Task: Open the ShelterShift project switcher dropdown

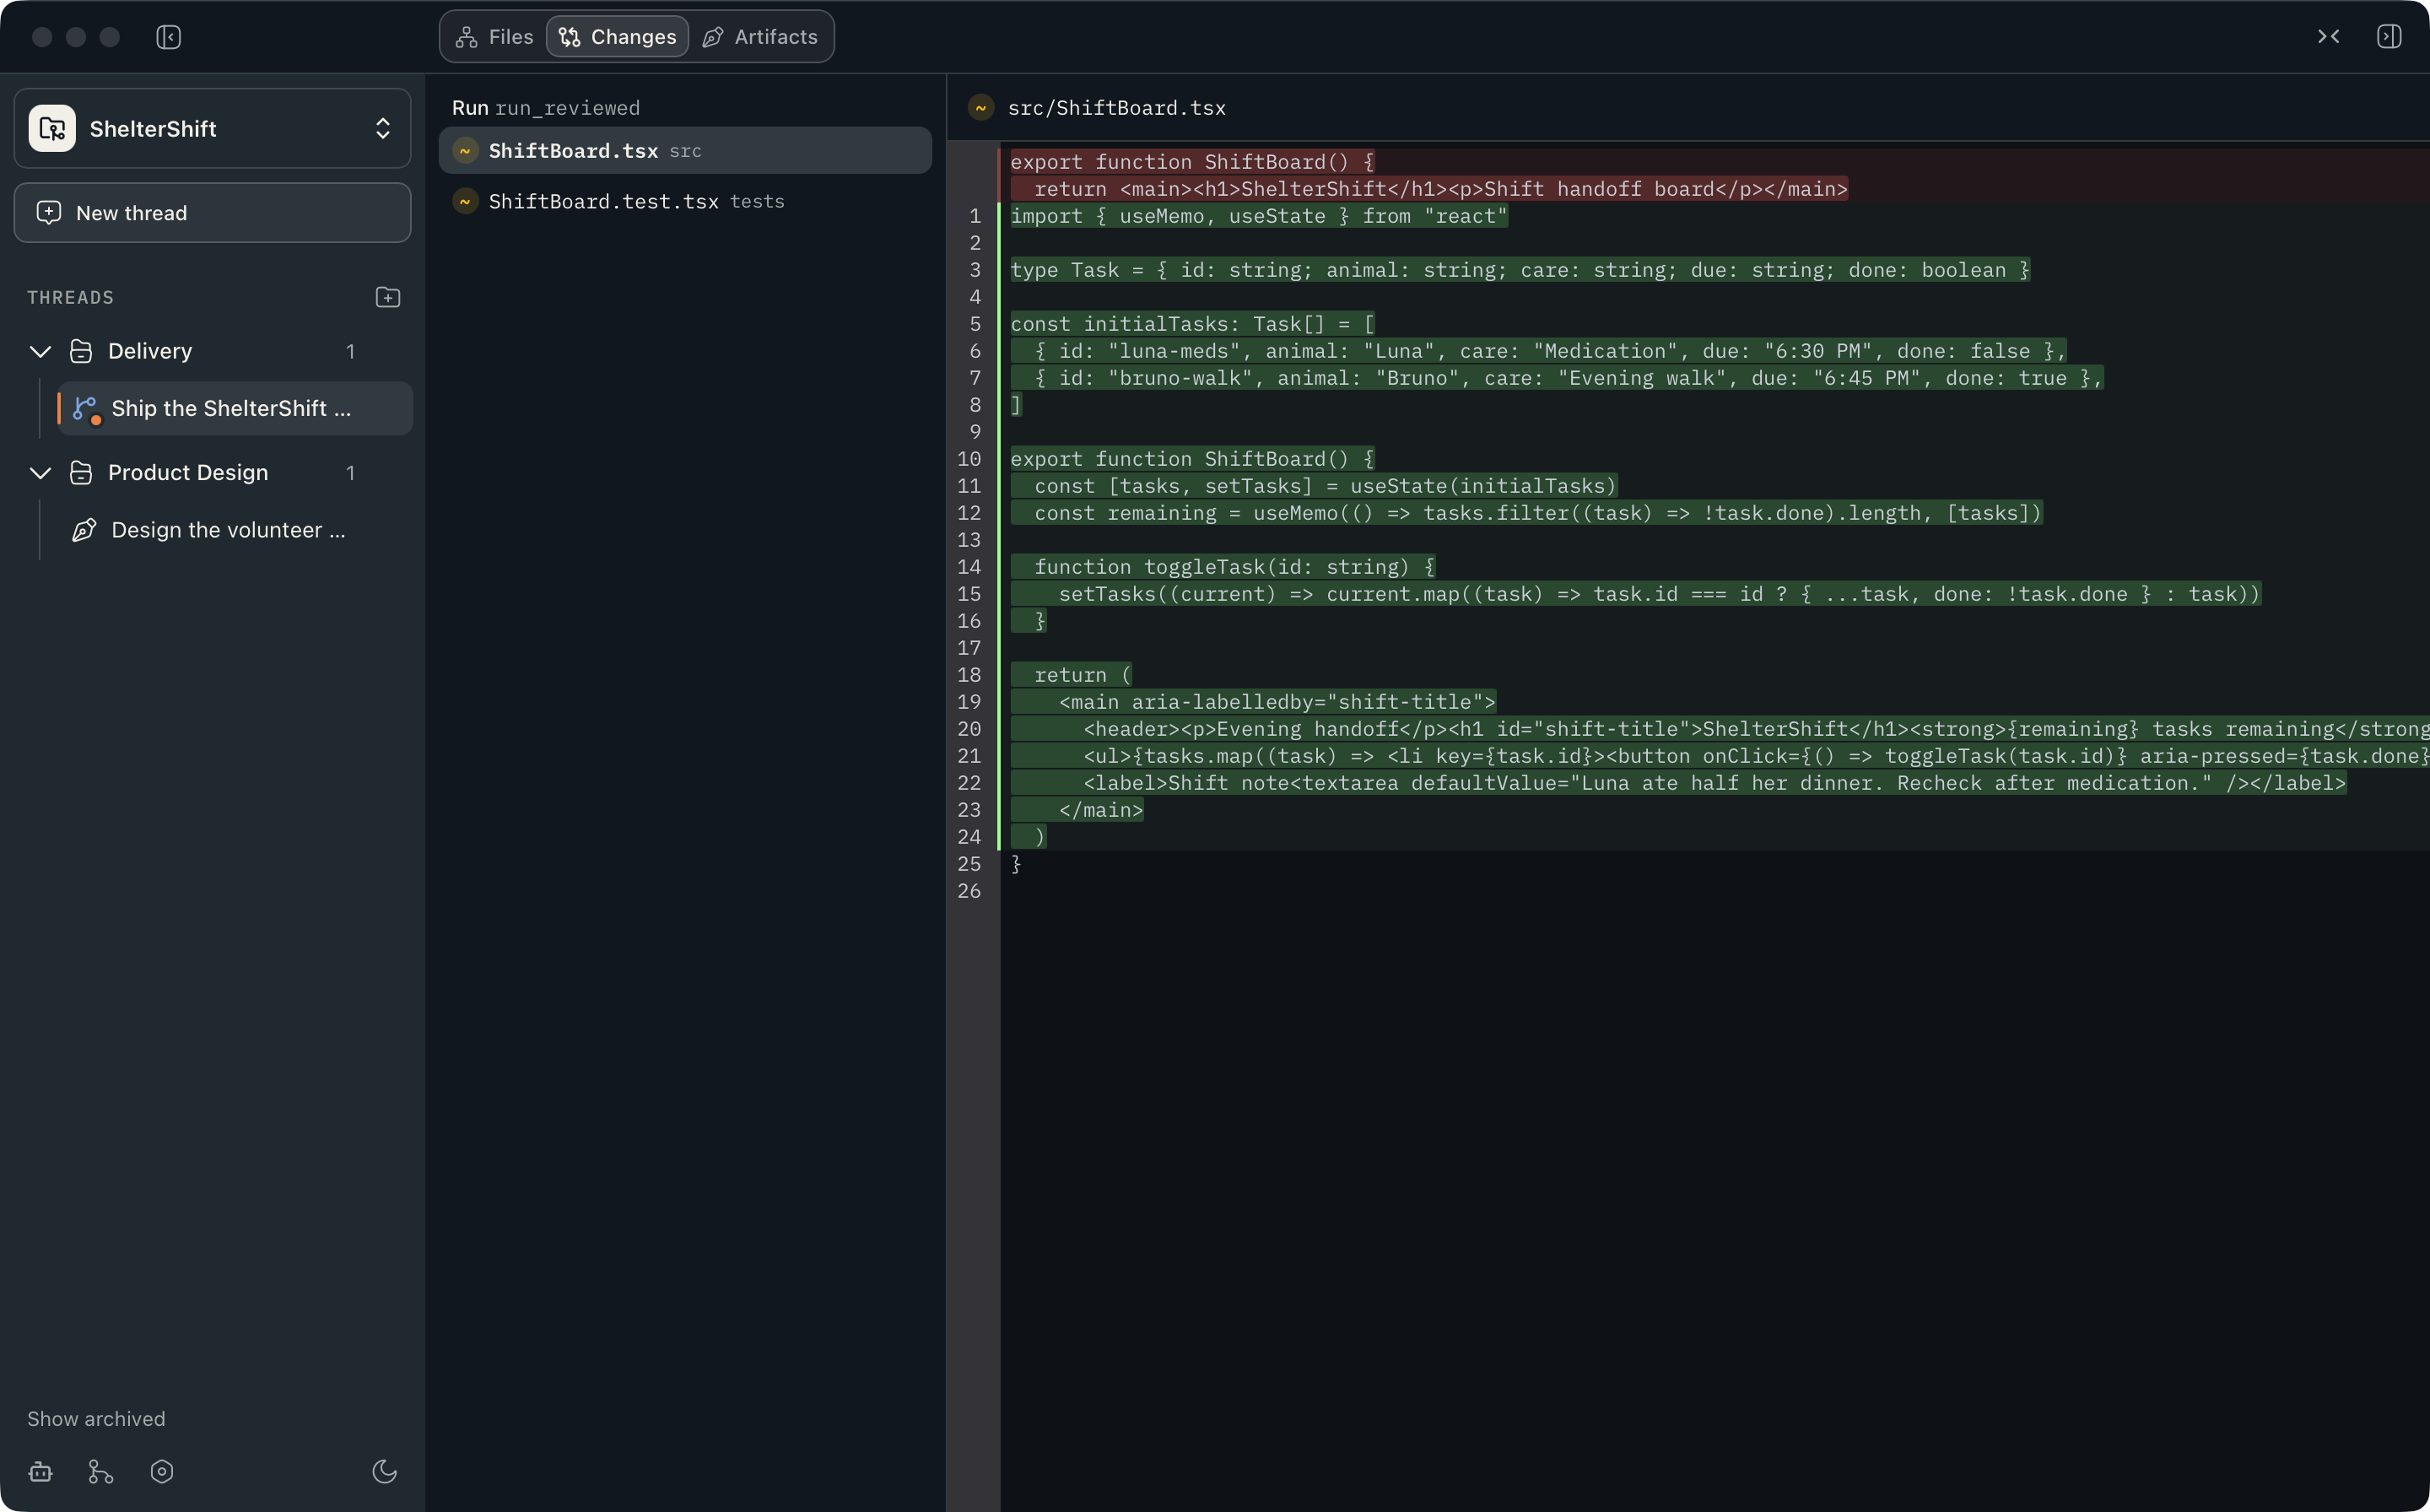Action: coord(212,128)
